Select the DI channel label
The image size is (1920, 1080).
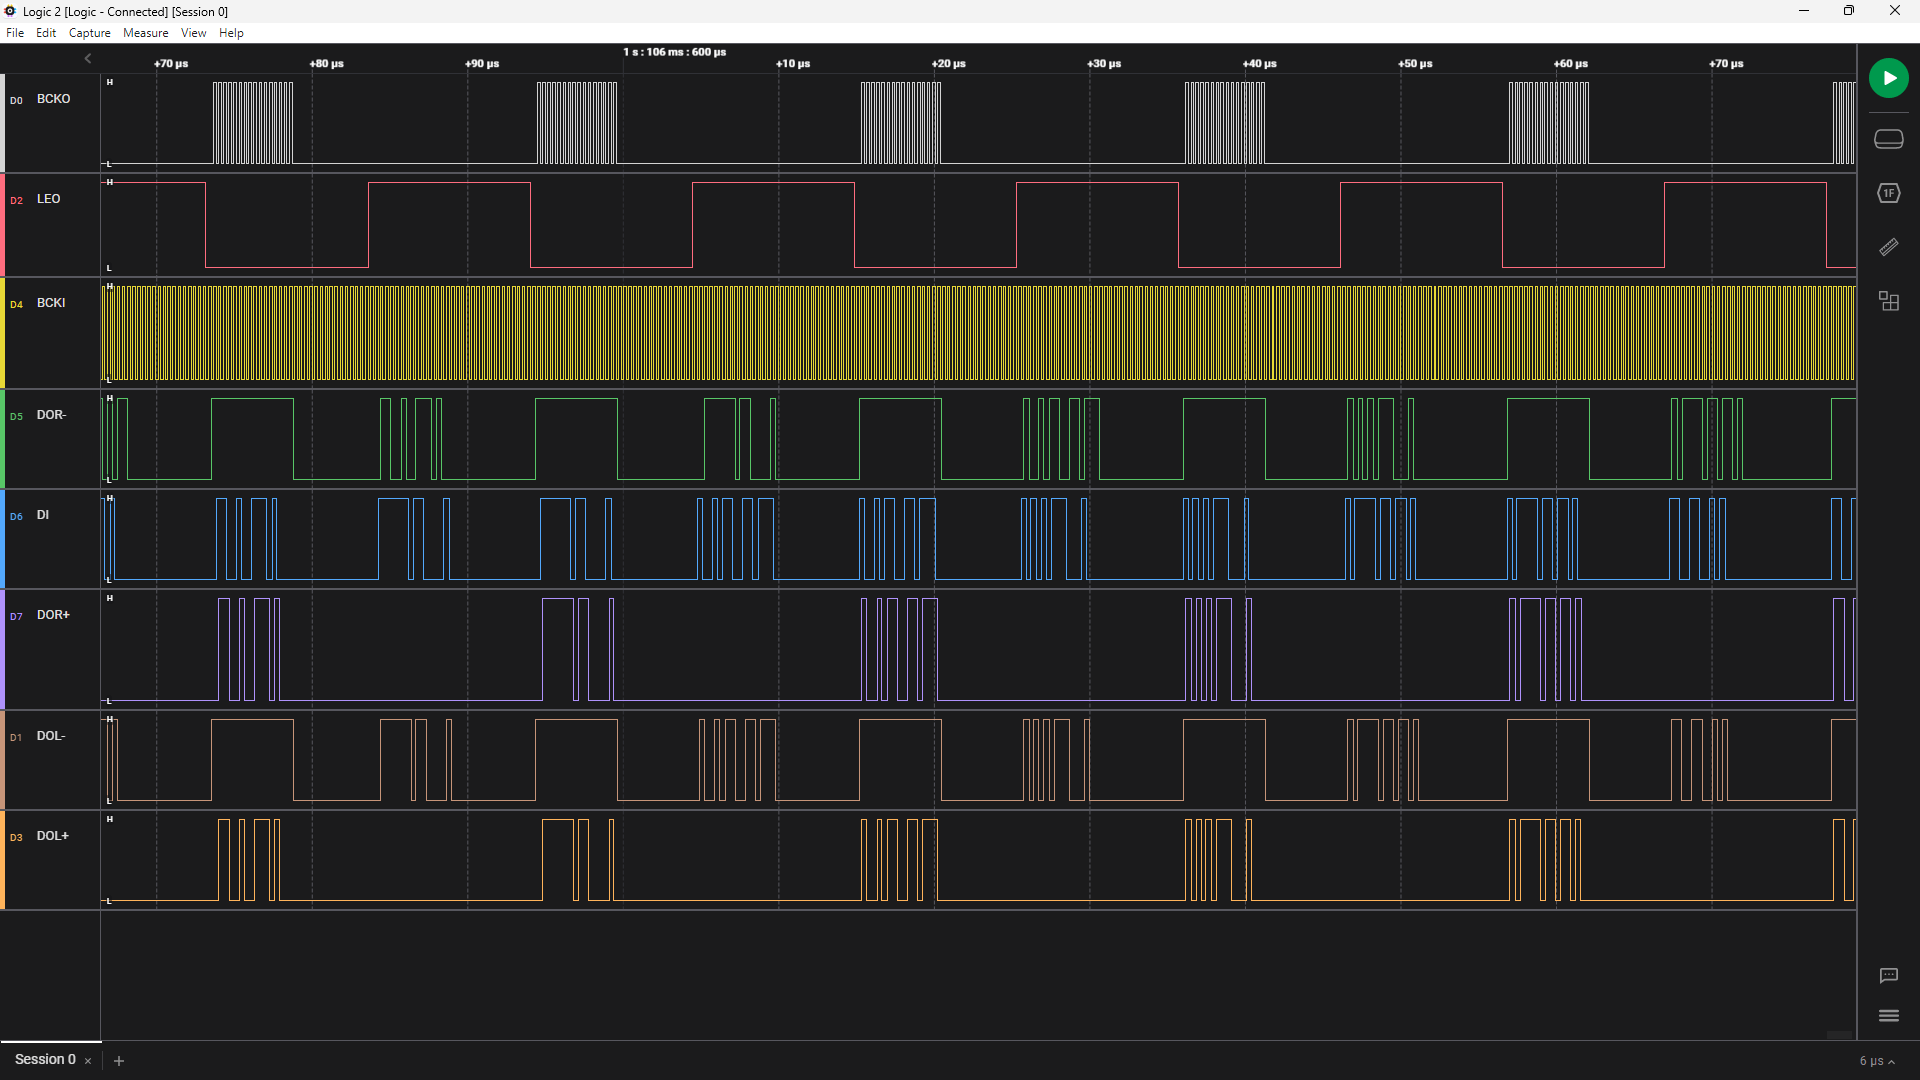43,515
